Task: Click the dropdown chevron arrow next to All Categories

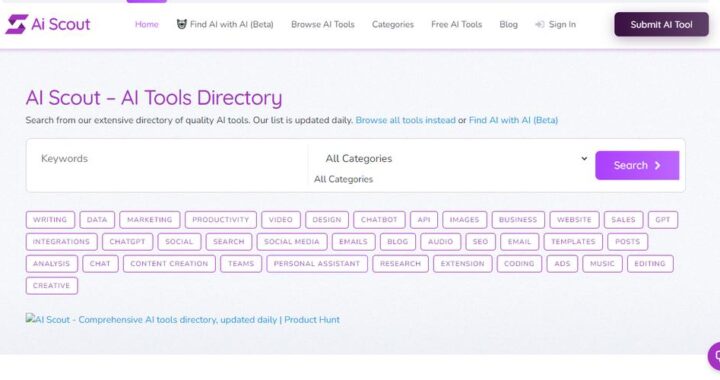Action: tap(584, 158)
